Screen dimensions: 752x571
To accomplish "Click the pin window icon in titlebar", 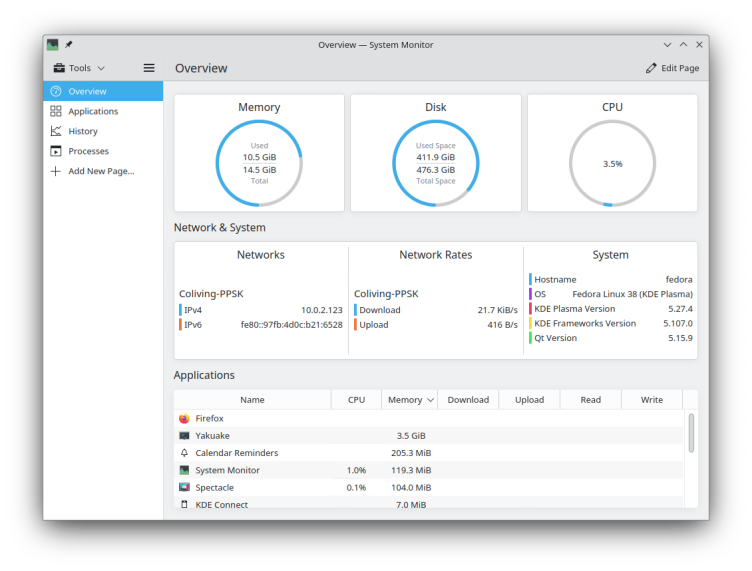I will [x=69, y=45].
